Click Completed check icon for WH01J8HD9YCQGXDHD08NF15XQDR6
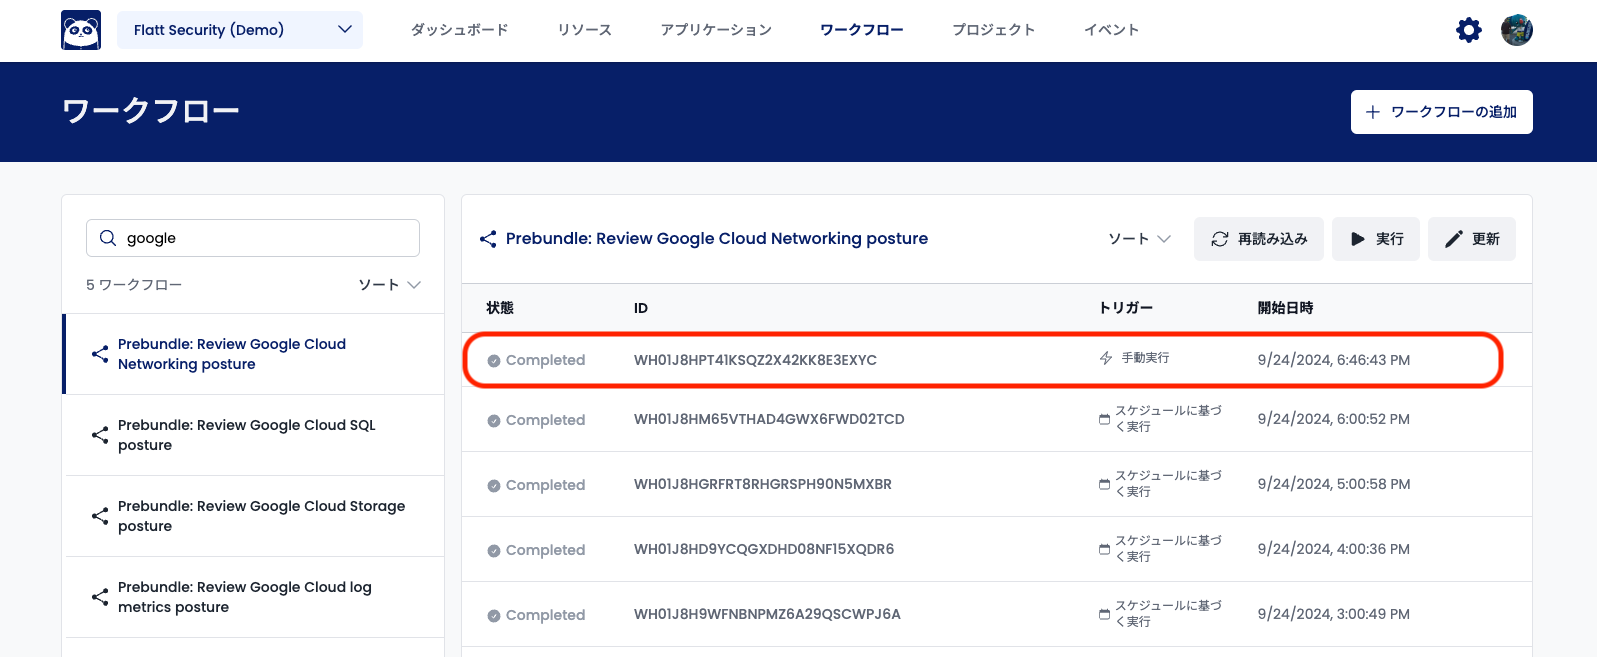This screenshot has height=657, width=1597. tap(494, 551)
